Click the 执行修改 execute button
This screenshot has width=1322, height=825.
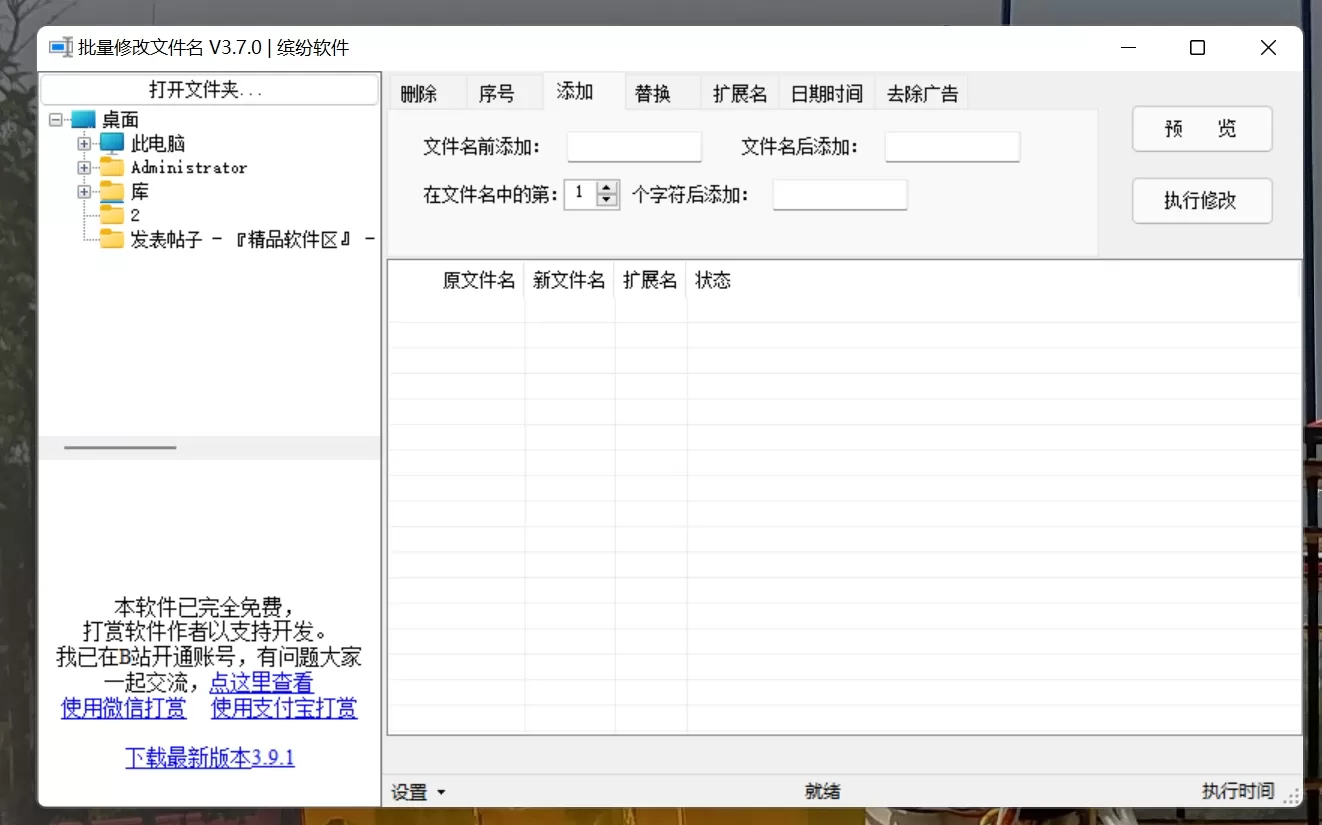[1201, 200]
